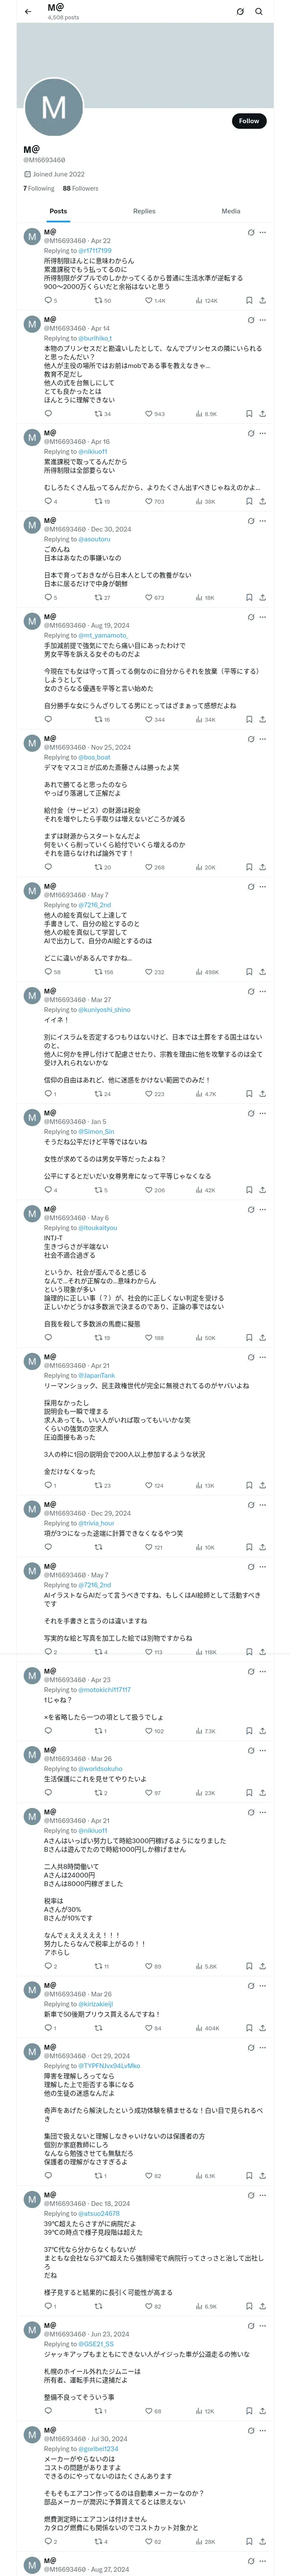Open @buriihiko_t mention link
Screen dimensions: 290x2576
point(95,339)
